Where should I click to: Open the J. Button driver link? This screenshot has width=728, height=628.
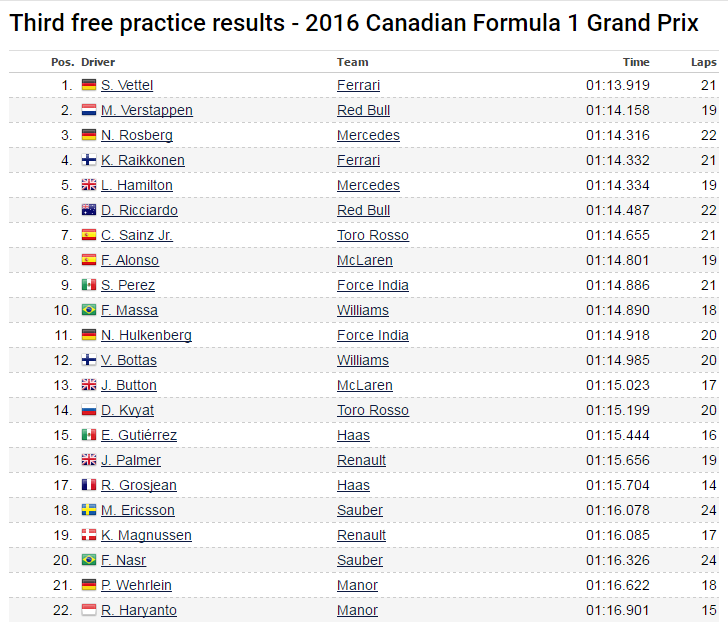pos(129,385)
